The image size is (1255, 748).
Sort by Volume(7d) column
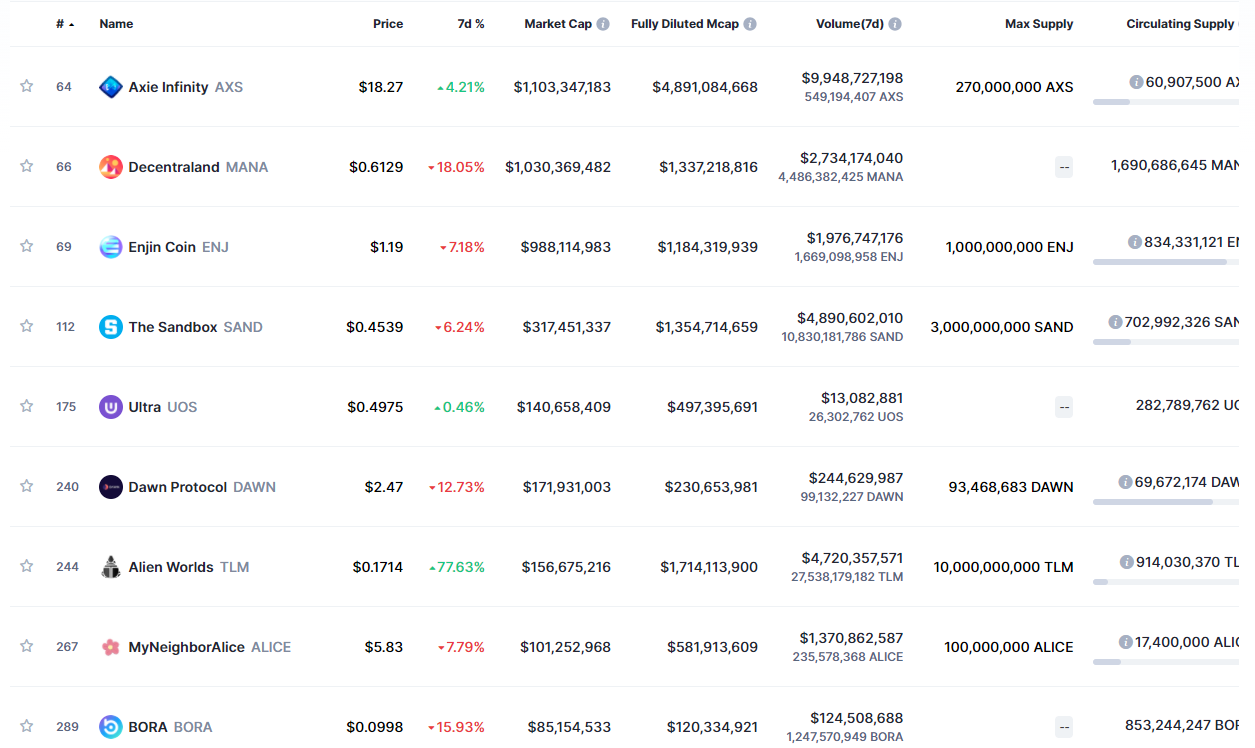tap(850, 24)
